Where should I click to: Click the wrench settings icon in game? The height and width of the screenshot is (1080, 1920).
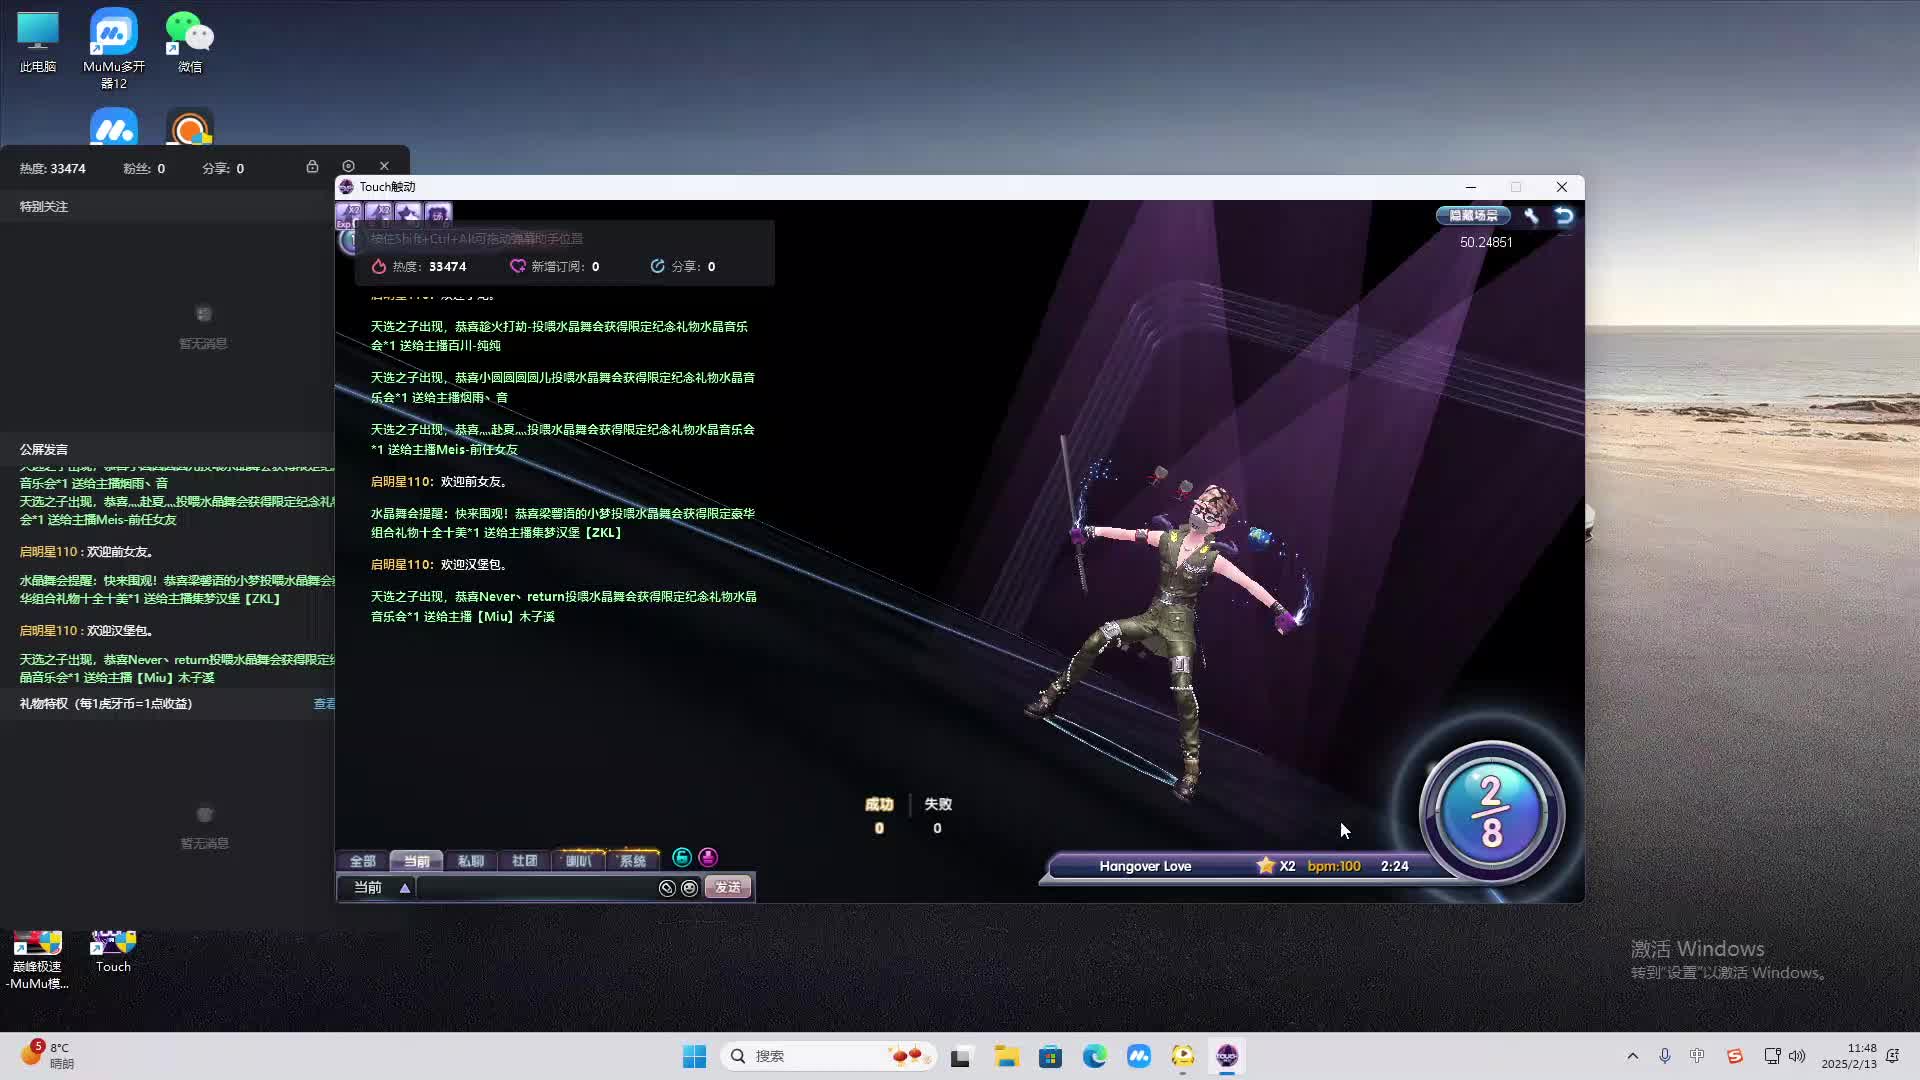tap(1531, 215)
